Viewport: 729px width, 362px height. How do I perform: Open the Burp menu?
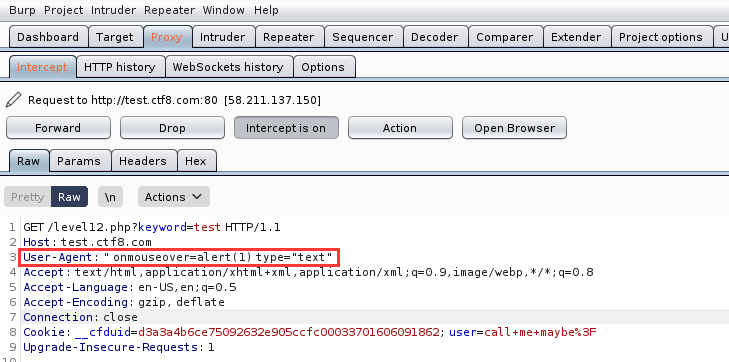[x=22, y=10]
